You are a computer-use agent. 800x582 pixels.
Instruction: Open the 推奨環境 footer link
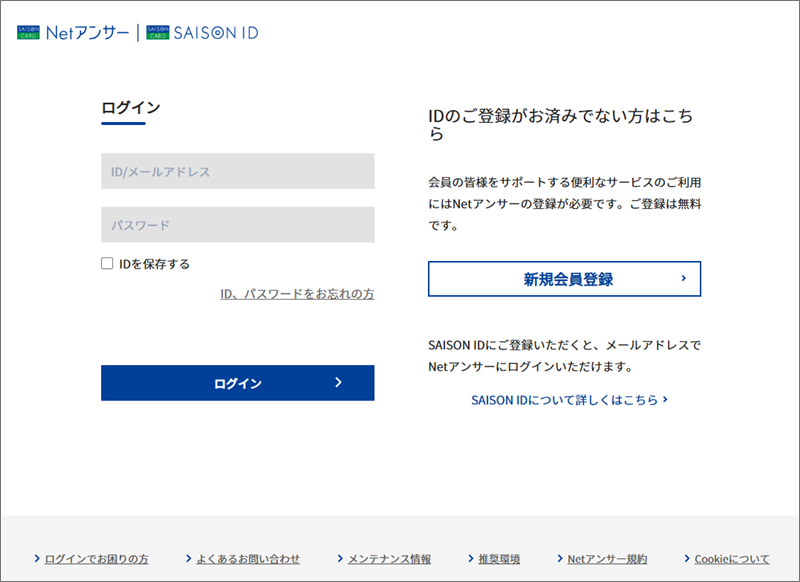click(x=499, y=559)
